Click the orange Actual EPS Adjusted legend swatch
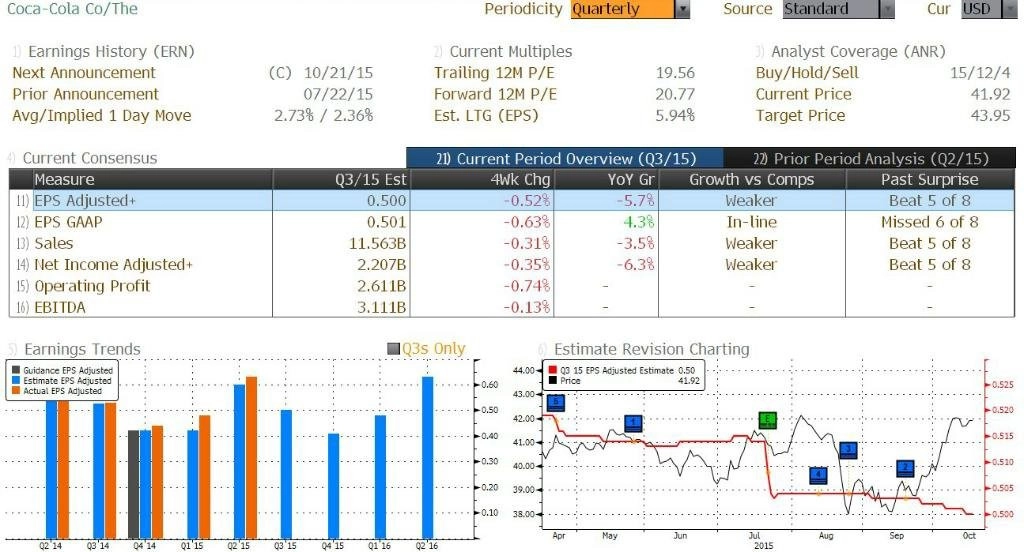 16,391
